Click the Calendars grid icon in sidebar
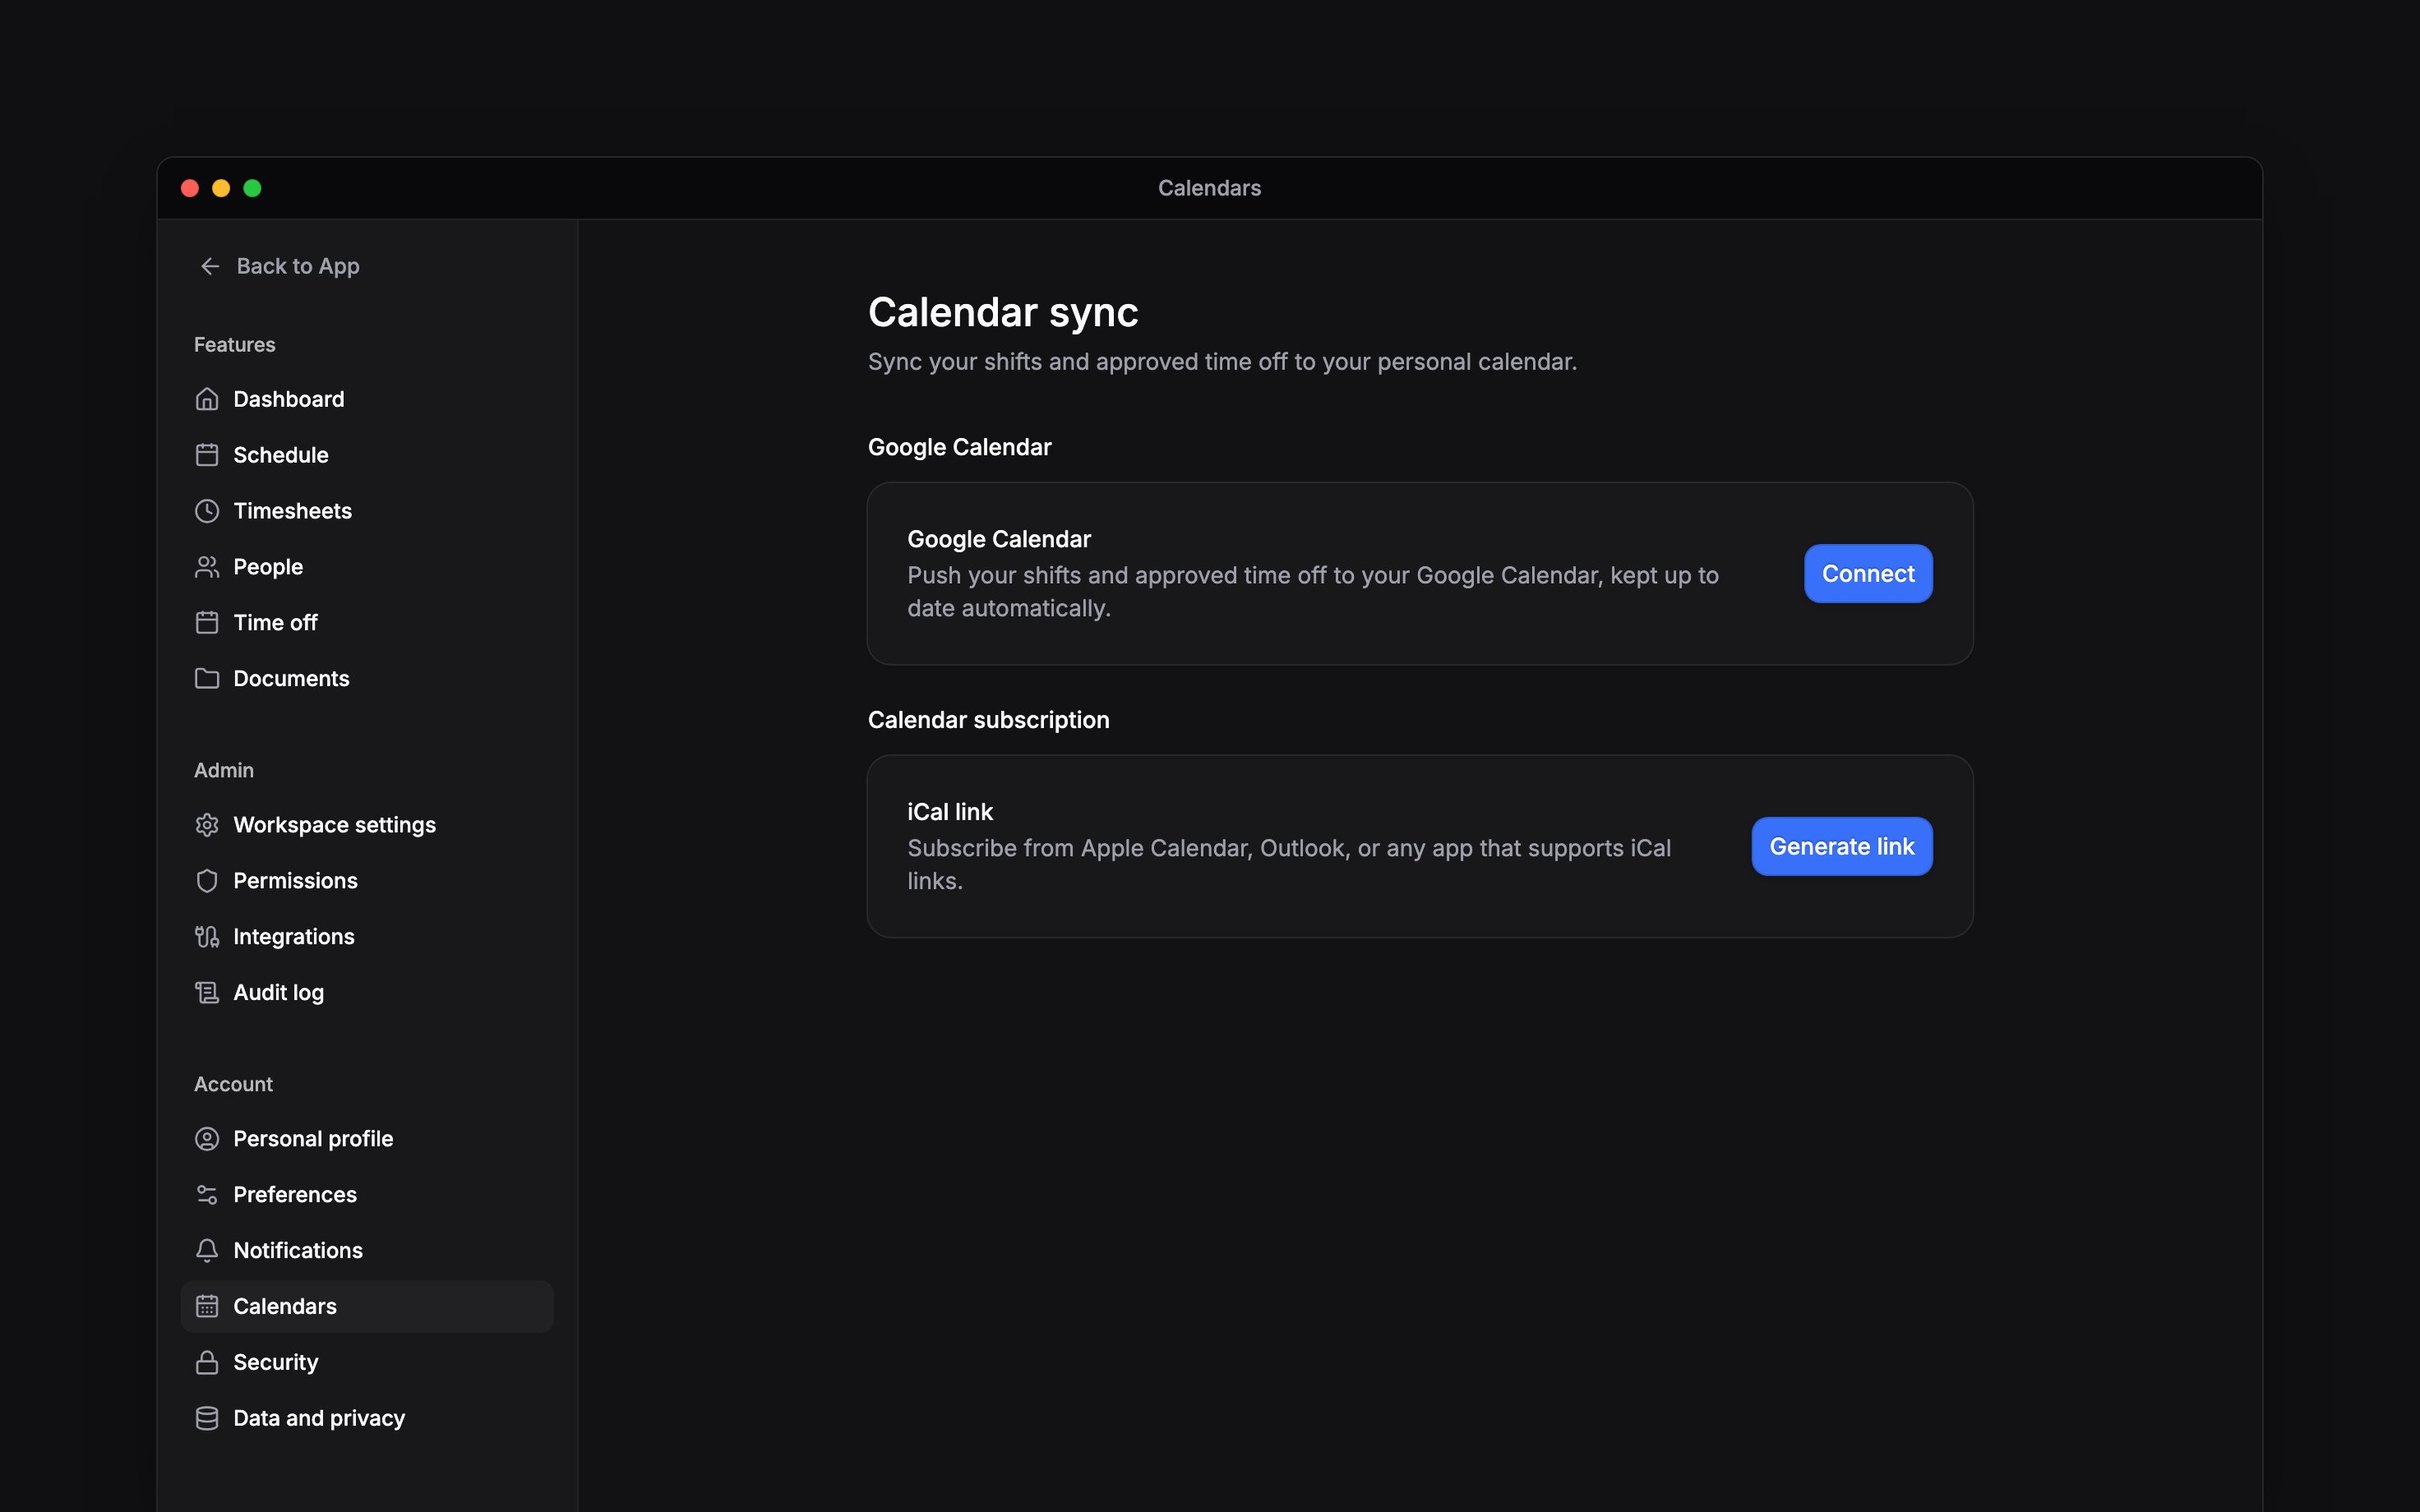Viewport: 2420px width, 1512px height. pos(207,1307)
